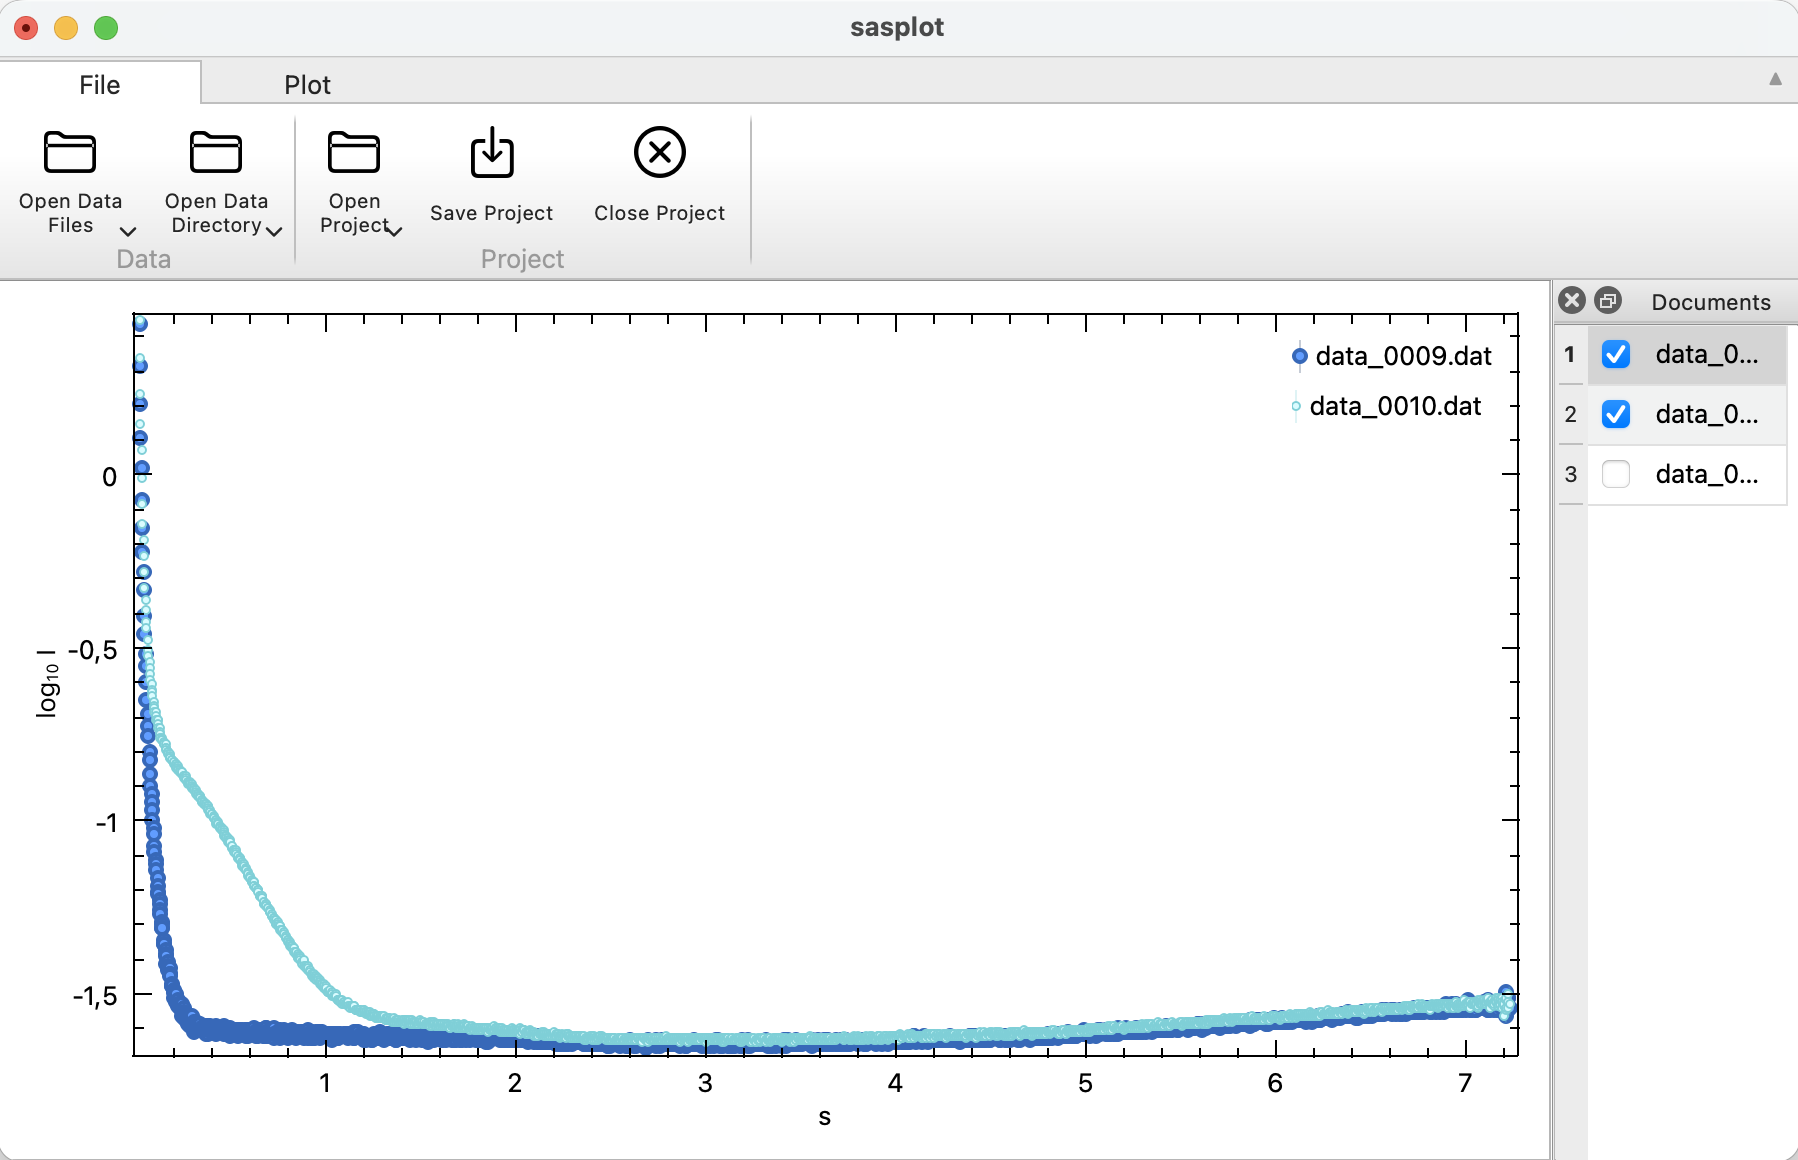1798x1160 pixels.
Task: Select row 3 header in Documents list
Action: (1570, 474)
